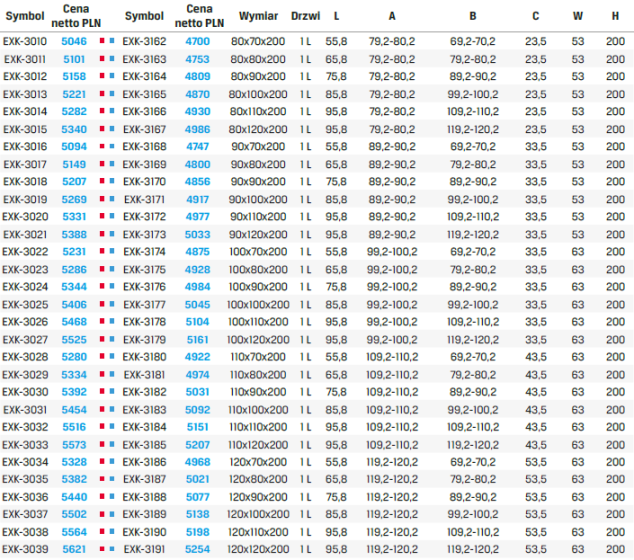The image size is (634, 560).
Task: Select dimension 90x80x200
Action: 258,165
